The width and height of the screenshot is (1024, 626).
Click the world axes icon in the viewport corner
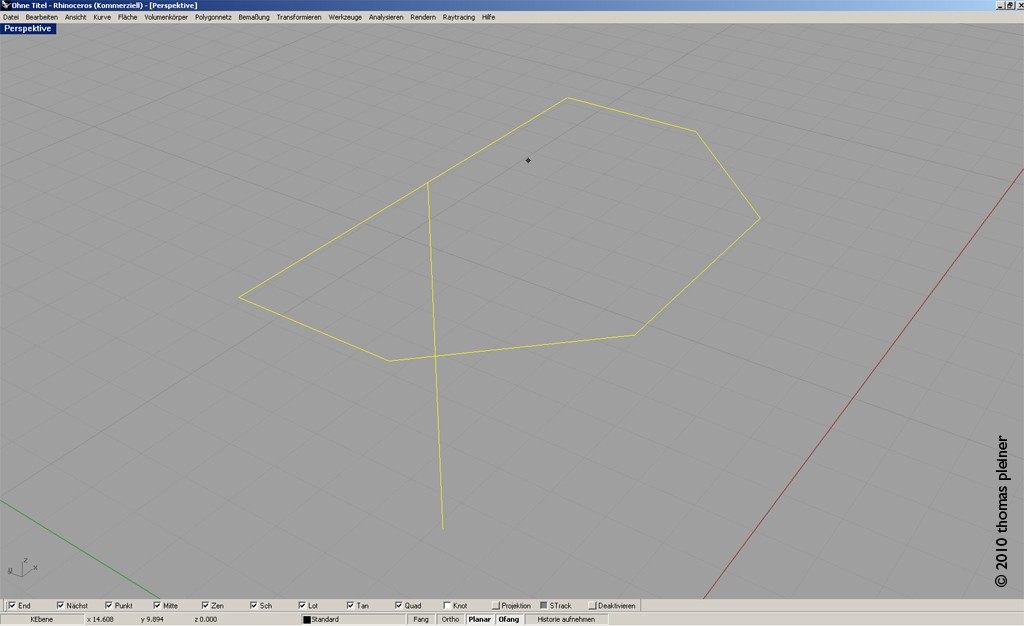tap(22, 567)
